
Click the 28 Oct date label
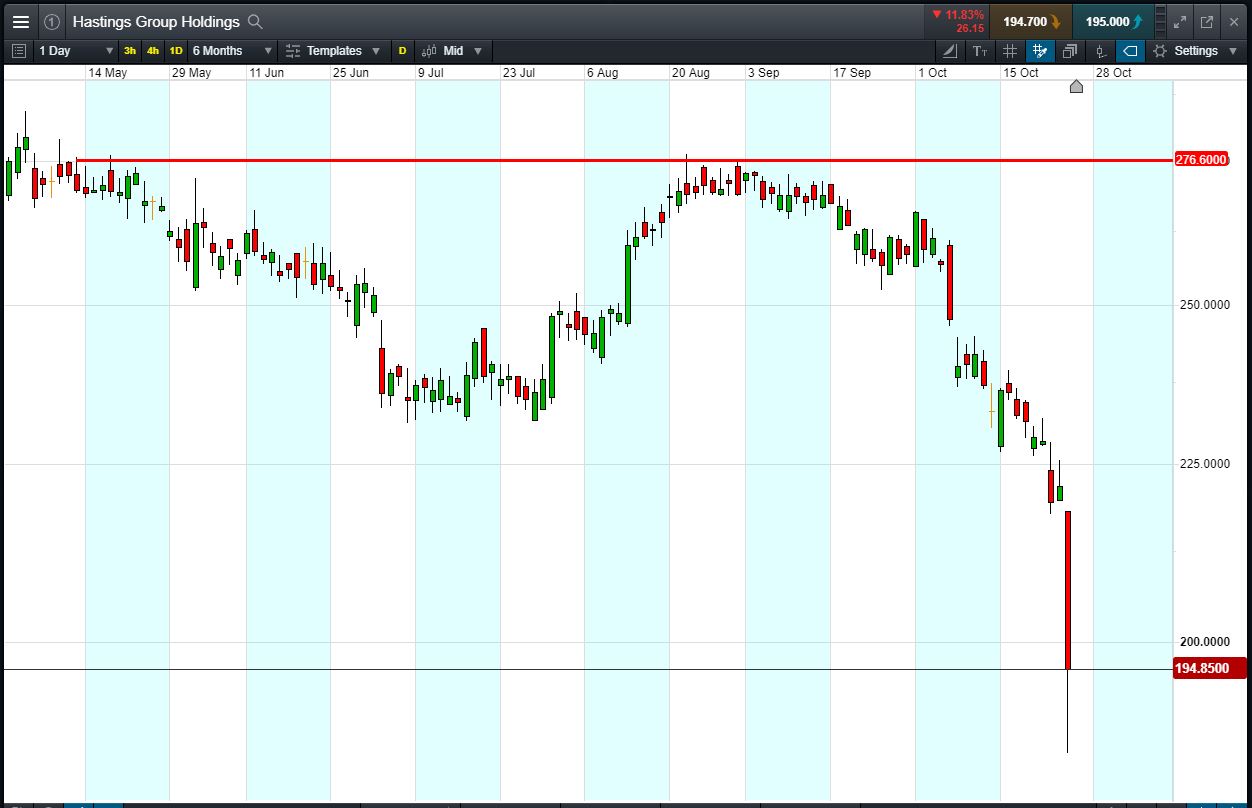pyautogui.click(x=1114, y=73)
